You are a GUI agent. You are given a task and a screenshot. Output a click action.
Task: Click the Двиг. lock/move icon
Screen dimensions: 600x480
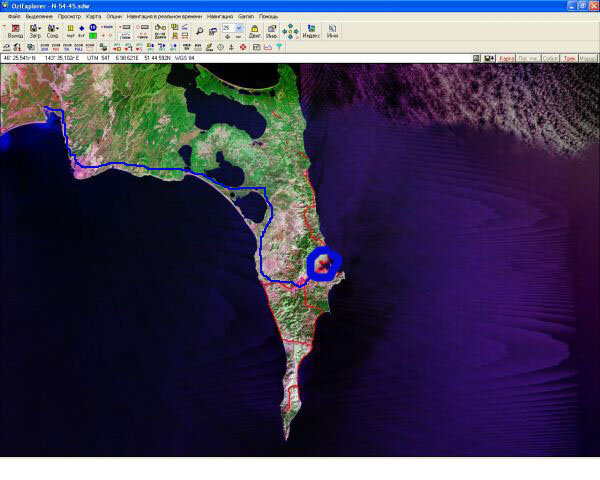tap(254, 31)
